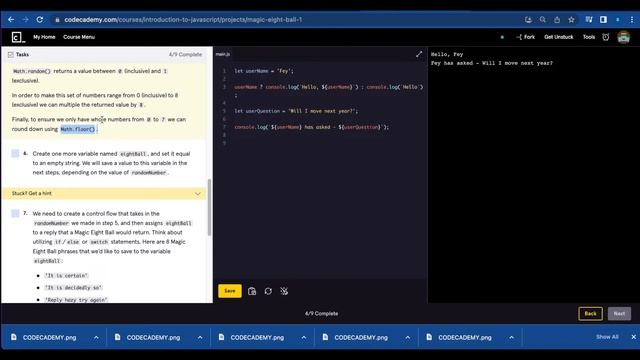Click the console output 'Hello, Fey'
The image size is (640, 360).
pos(447,54)
